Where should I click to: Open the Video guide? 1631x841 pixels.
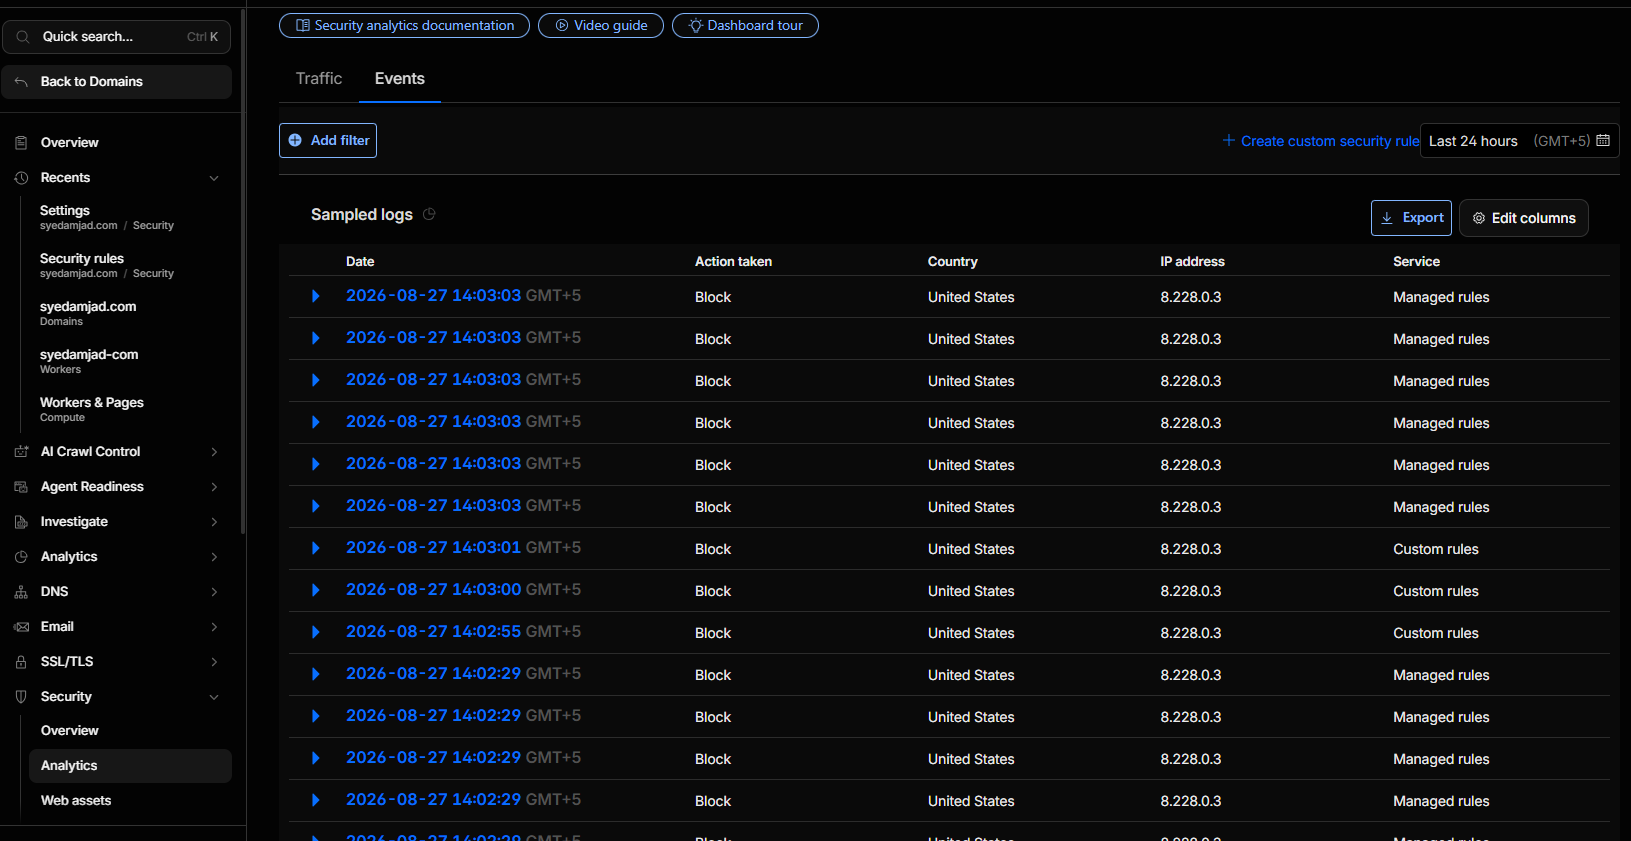point(601,25)
